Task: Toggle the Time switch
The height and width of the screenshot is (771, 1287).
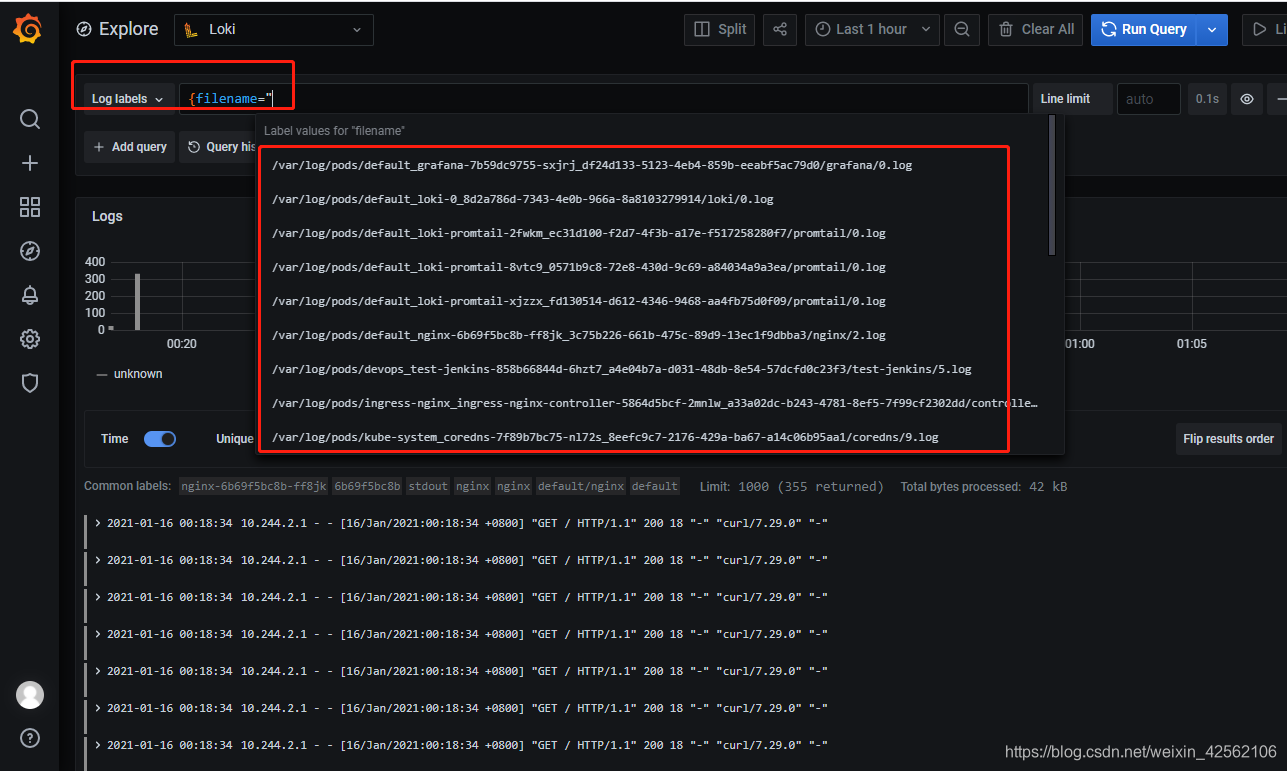Action: pyautogui.click(x=160, y=439)
